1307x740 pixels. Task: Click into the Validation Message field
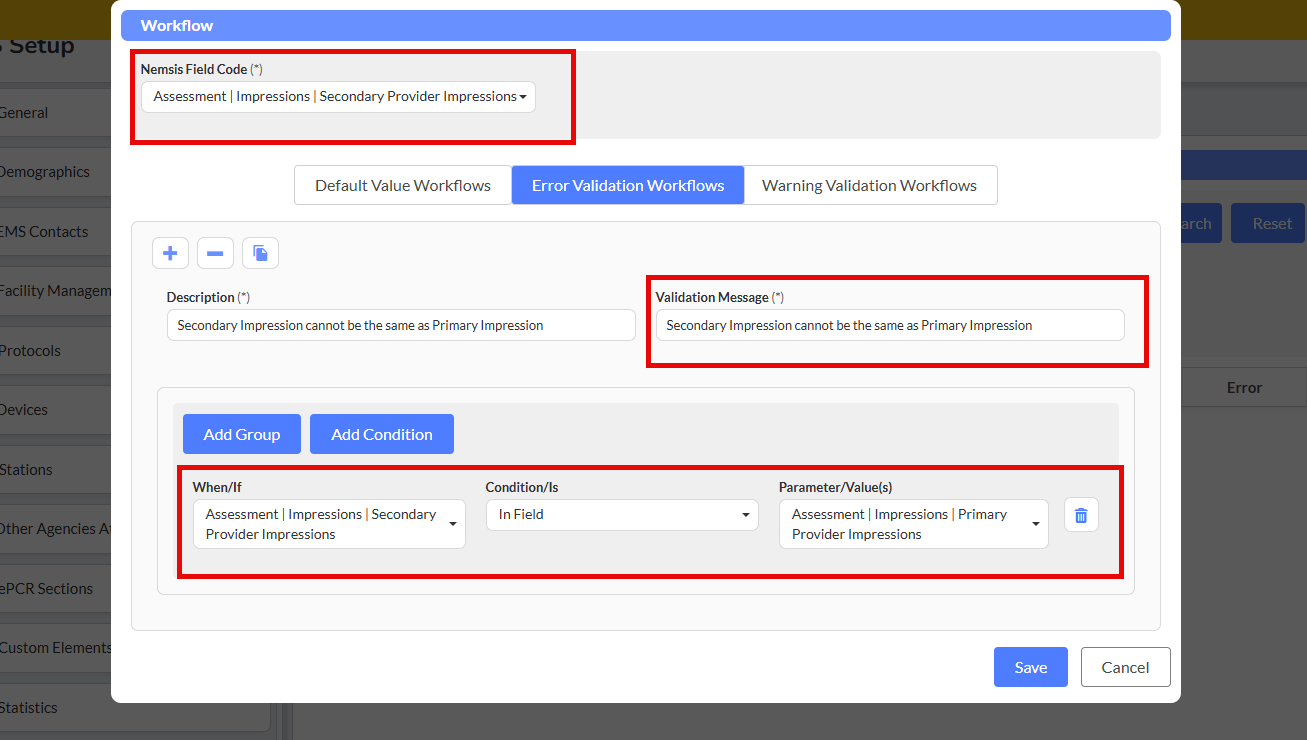(889, 325)
